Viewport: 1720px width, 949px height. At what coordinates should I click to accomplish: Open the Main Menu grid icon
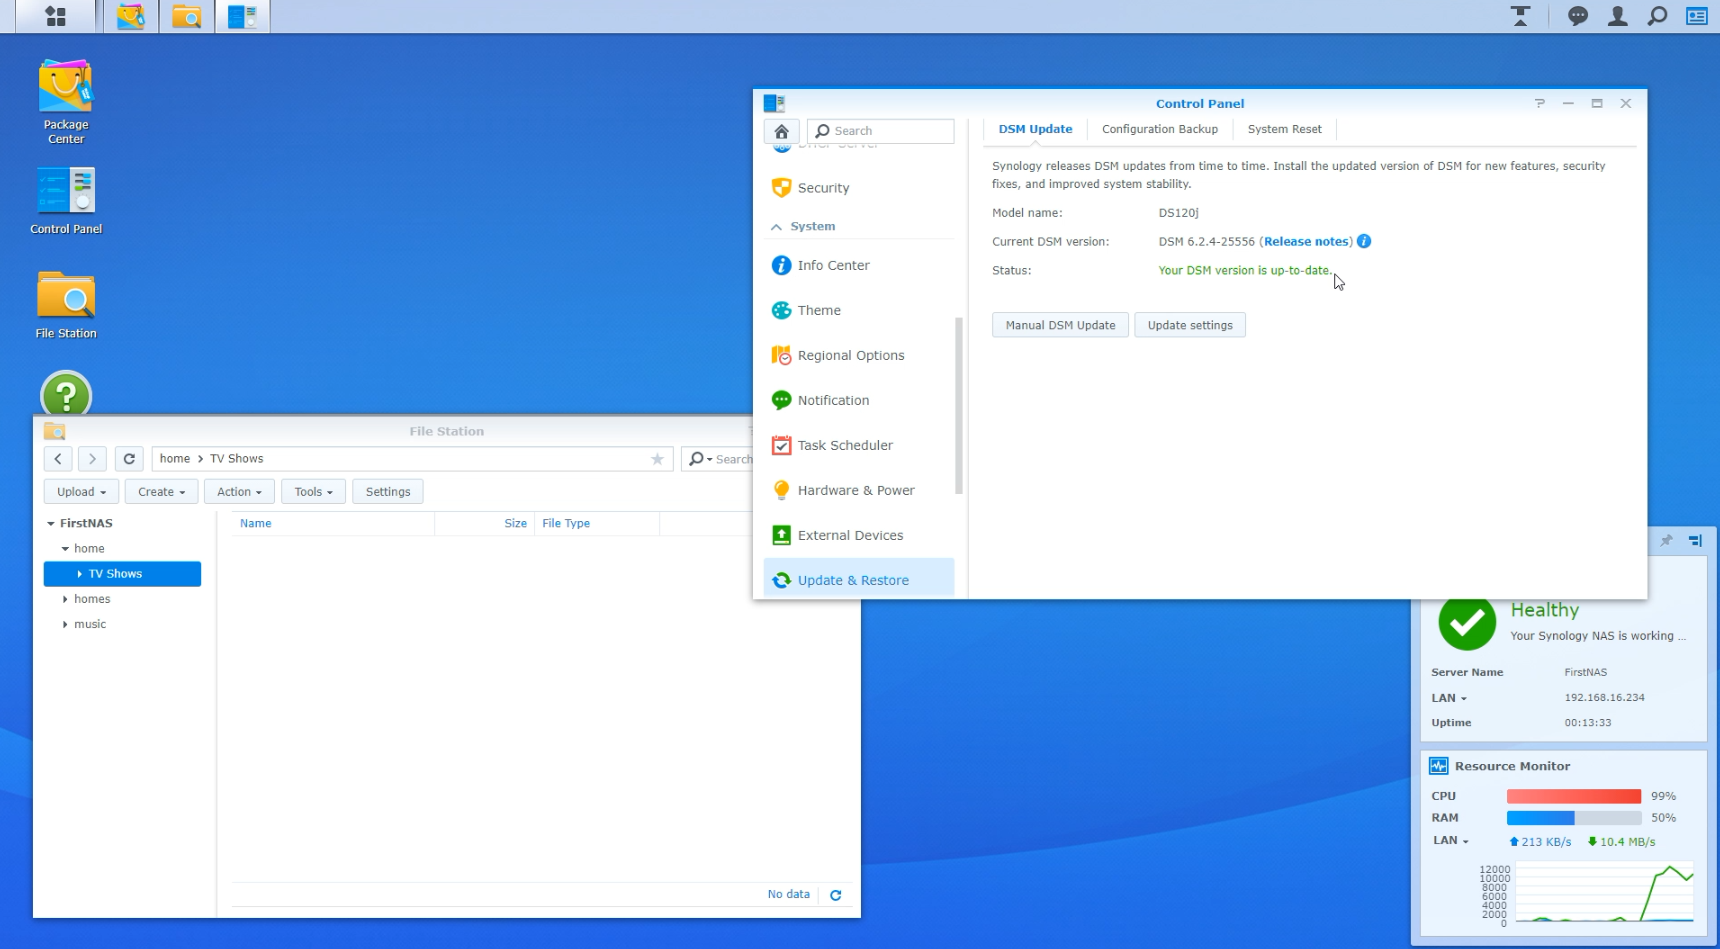tap(56, 16)
